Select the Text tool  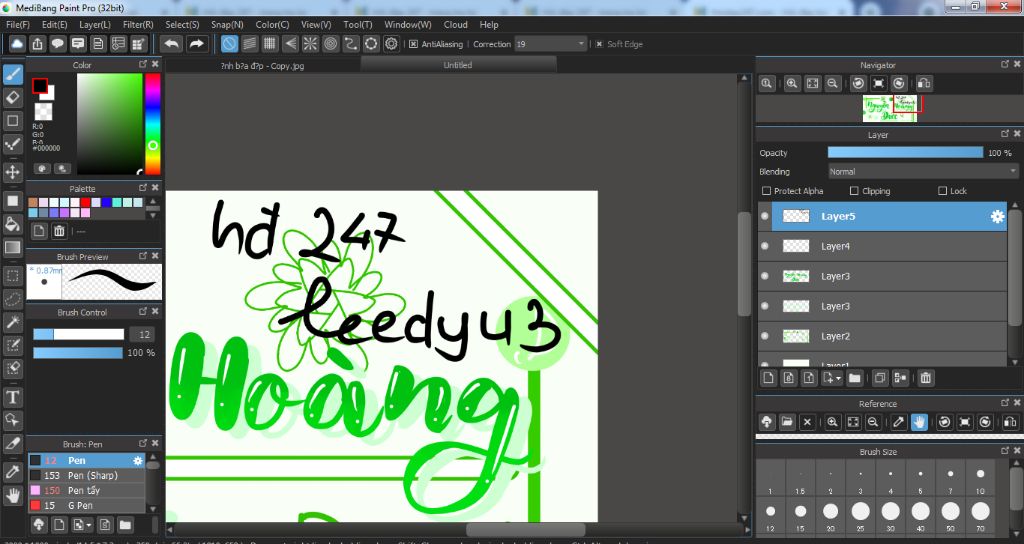tap(12, 396)
